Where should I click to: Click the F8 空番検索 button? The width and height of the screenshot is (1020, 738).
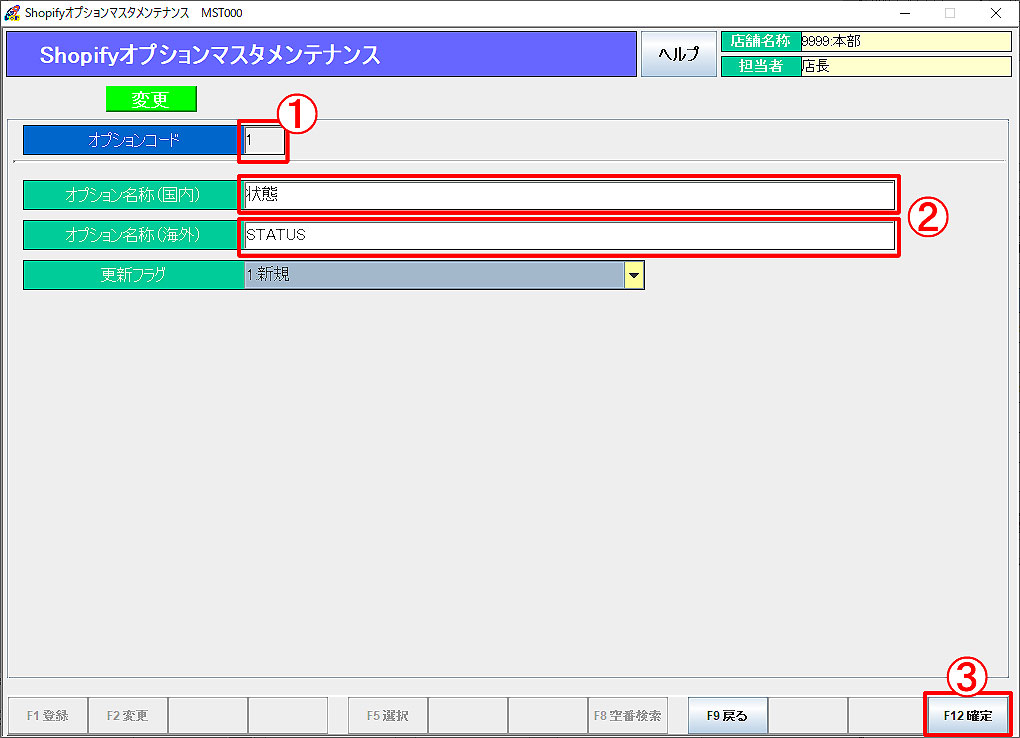[x=628, y=716]
